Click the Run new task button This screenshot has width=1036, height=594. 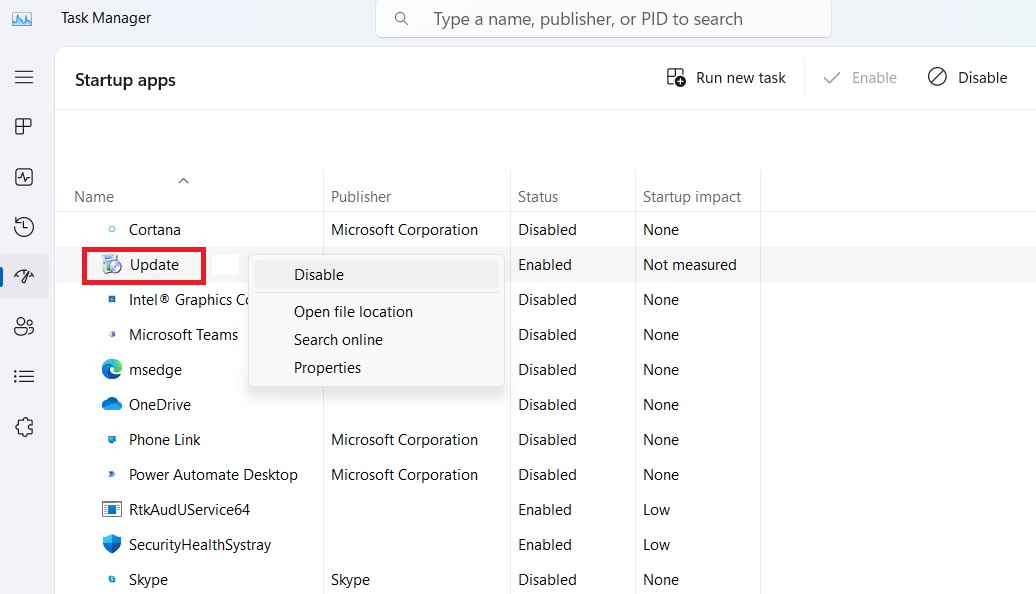(726, 77)
